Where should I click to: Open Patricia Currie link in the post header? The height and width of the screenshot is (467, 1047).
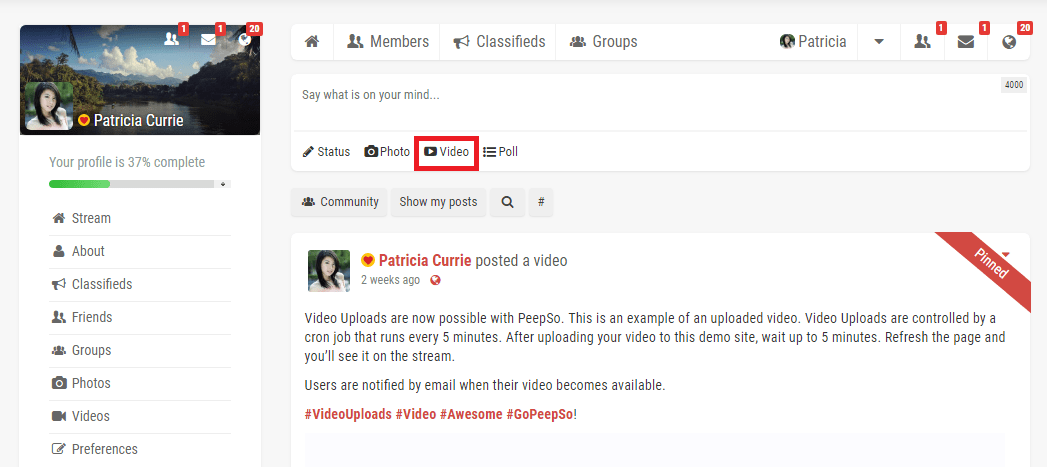(425, 261)
